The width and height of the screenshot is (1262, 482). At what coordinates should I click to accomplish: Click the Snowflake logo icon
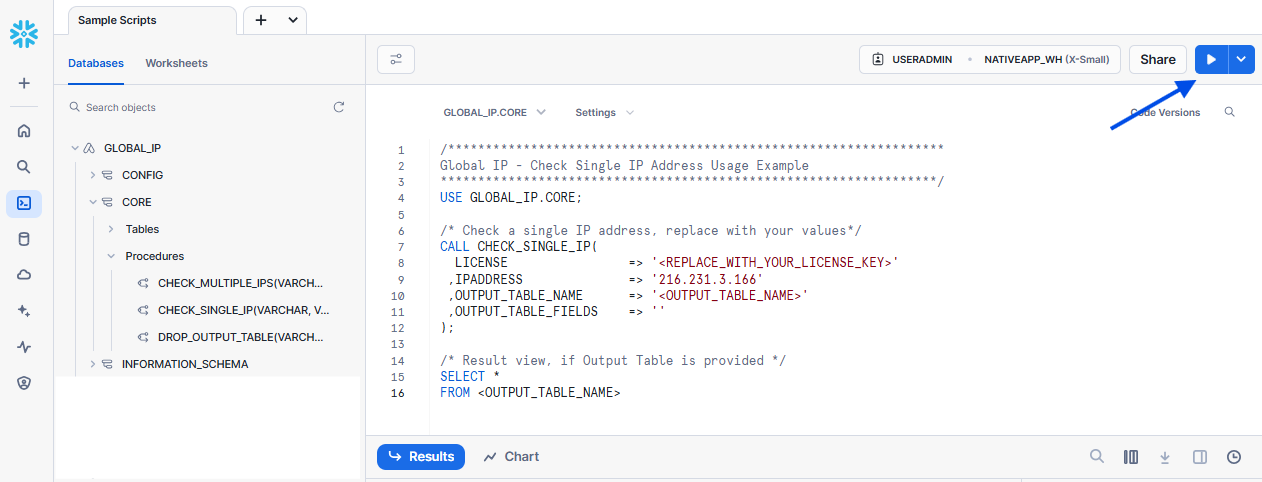point(24,35)
